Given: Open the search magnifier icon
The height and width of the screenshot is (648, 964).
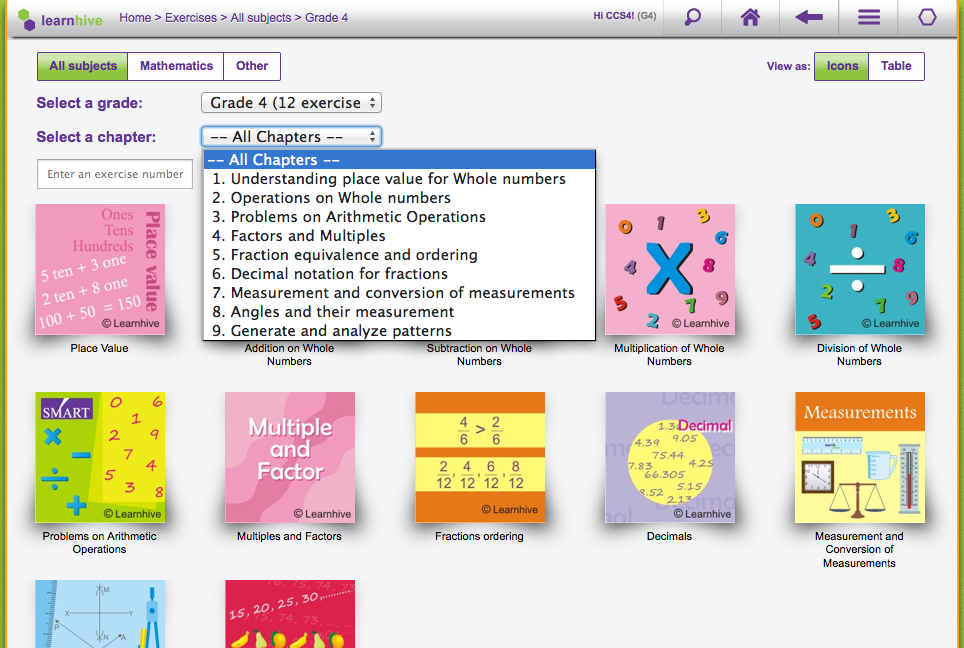Looking at the screenshot, I should click(x=692, y=17).
